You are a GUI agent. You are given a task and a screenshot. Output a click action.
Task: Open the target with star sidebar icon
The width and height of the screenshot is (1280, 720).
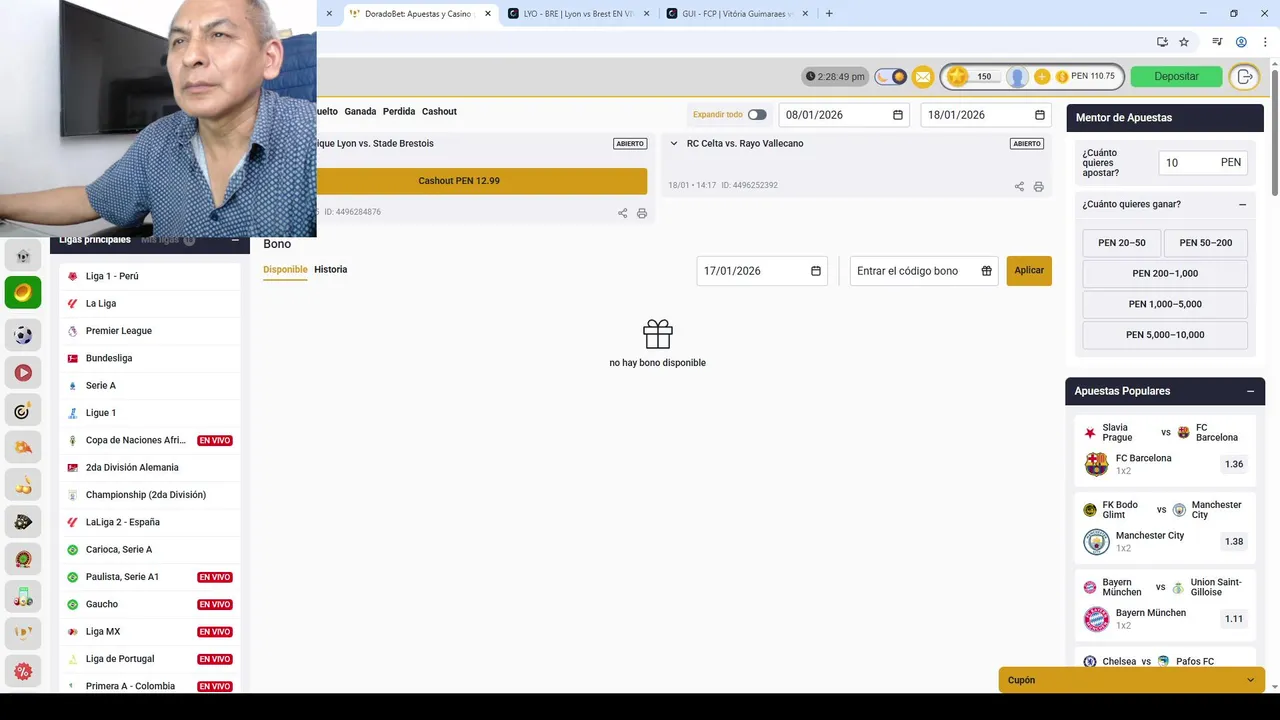[23, 410]
